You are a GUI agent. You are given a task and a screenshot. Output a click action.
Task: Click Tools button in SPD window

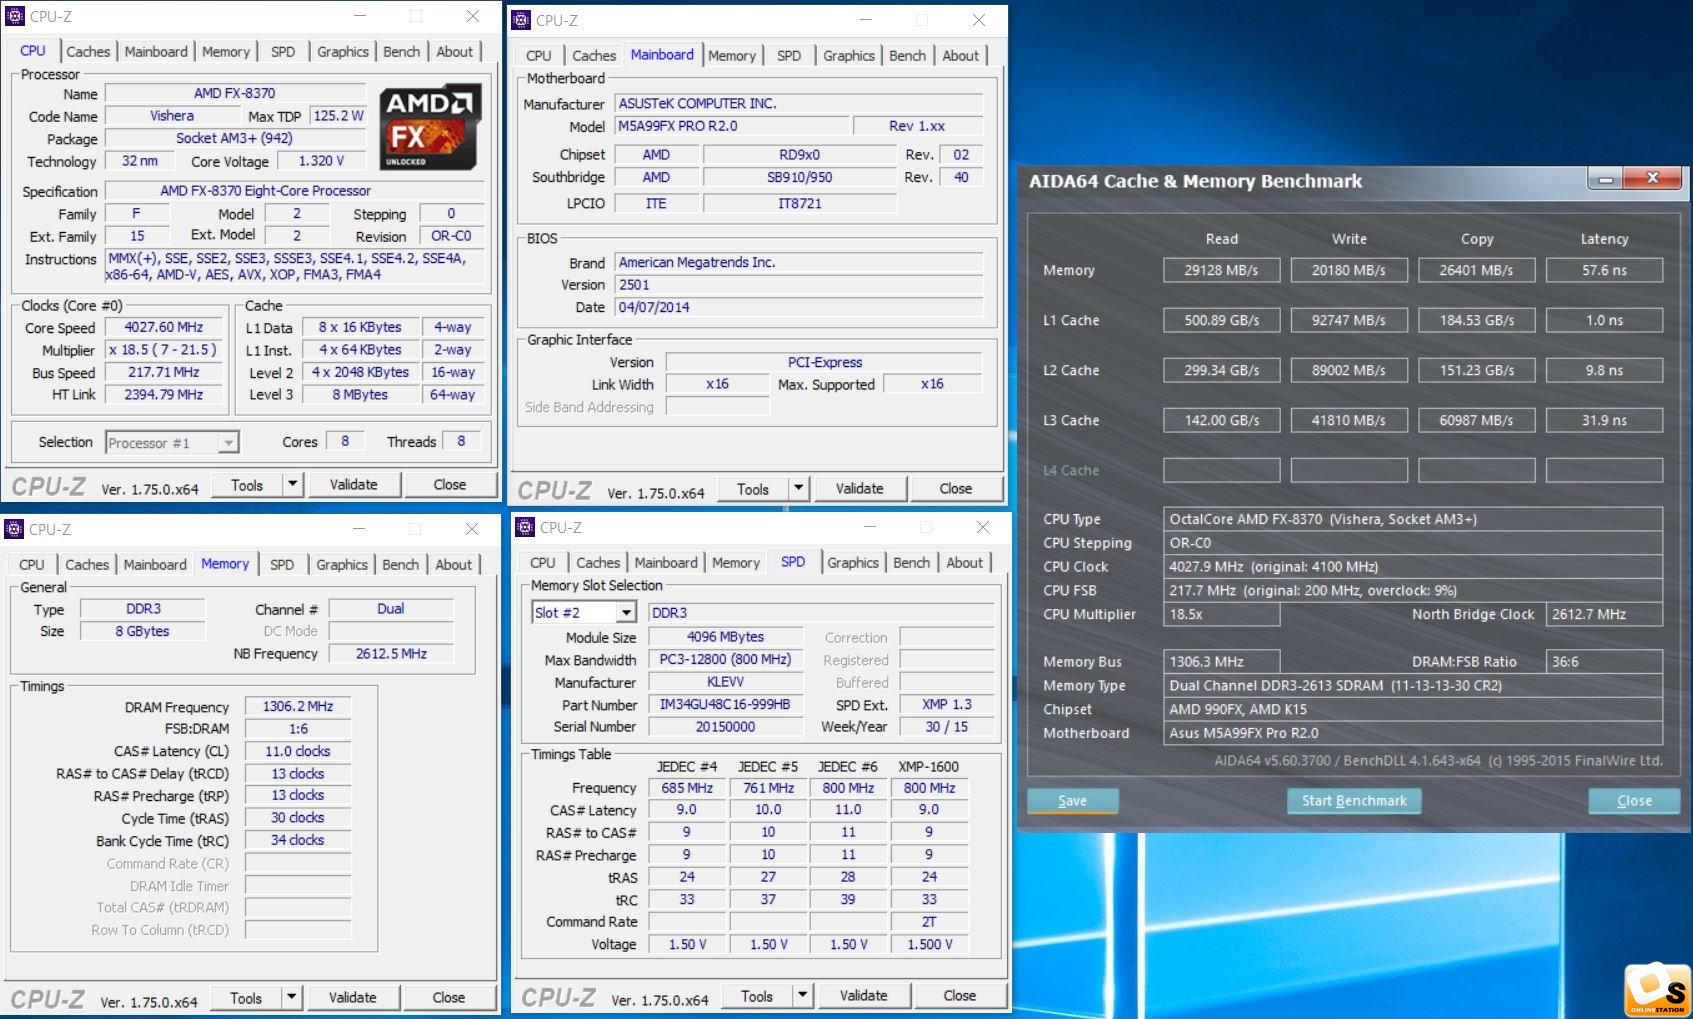click(x=757, y=995)
